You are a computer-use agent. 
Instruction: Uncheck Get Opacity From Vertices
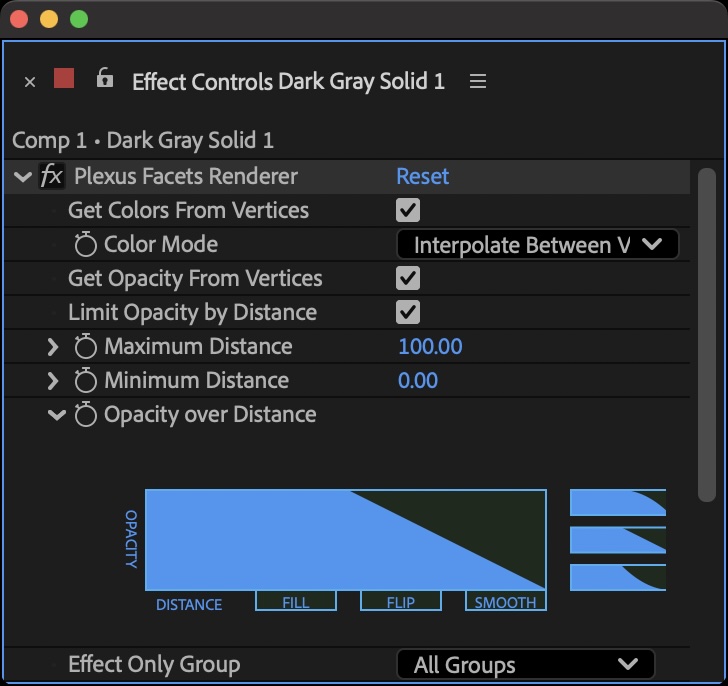click(408, 278)
